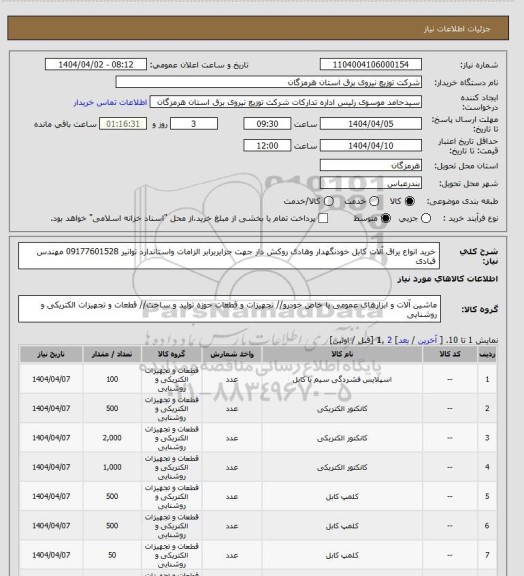Click the date 1404/04/07 in row 1
The width and height of the screenshot is (524, 576).
51,379
